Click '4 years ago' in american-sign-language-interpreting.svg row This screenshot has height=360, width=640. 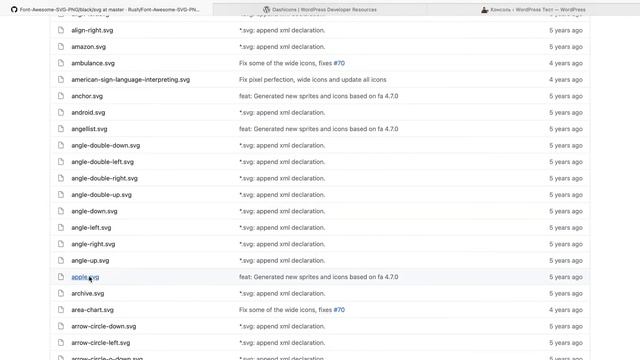point(566,80)
